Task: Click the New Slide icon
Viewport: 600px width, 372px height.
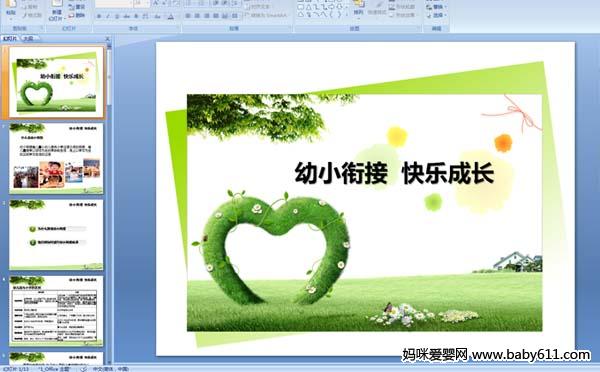Action: [x=56, y=11]
